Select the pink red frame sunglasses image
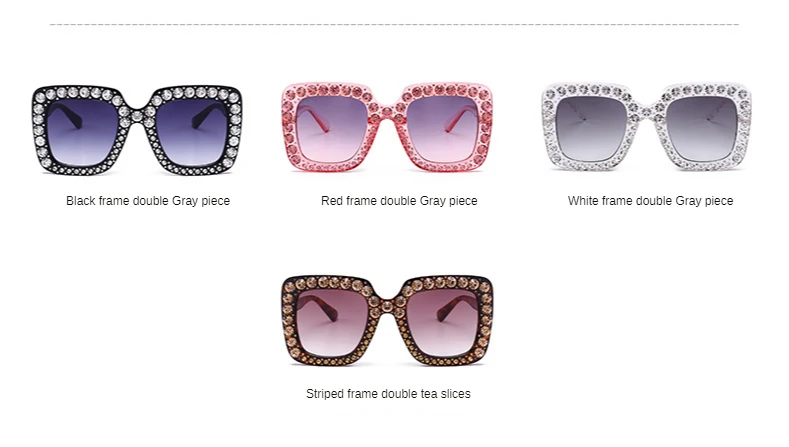This screenshot has width=789, height=447. 387,128
